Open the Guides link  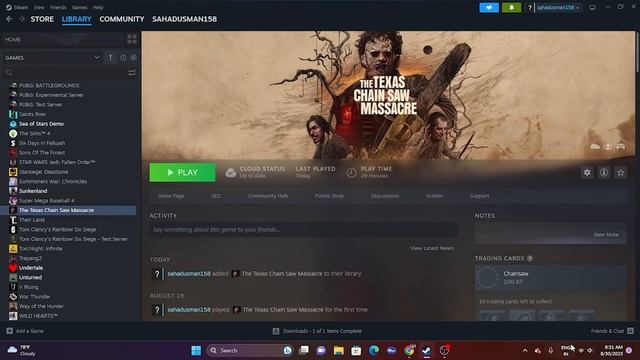coord(434,196)
